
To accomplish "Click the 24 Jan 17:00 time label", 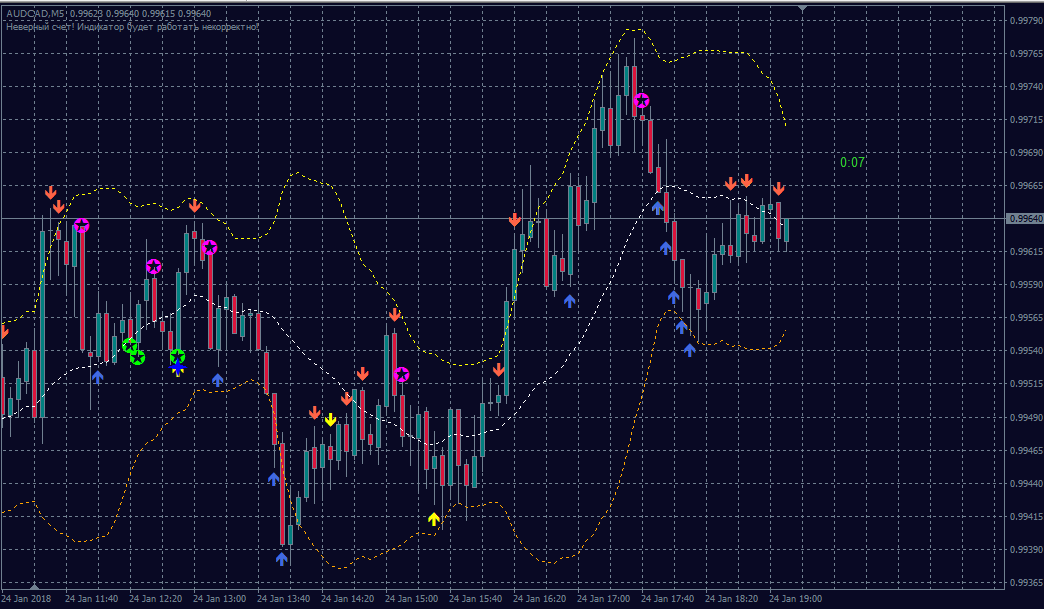I will point(604,599).
